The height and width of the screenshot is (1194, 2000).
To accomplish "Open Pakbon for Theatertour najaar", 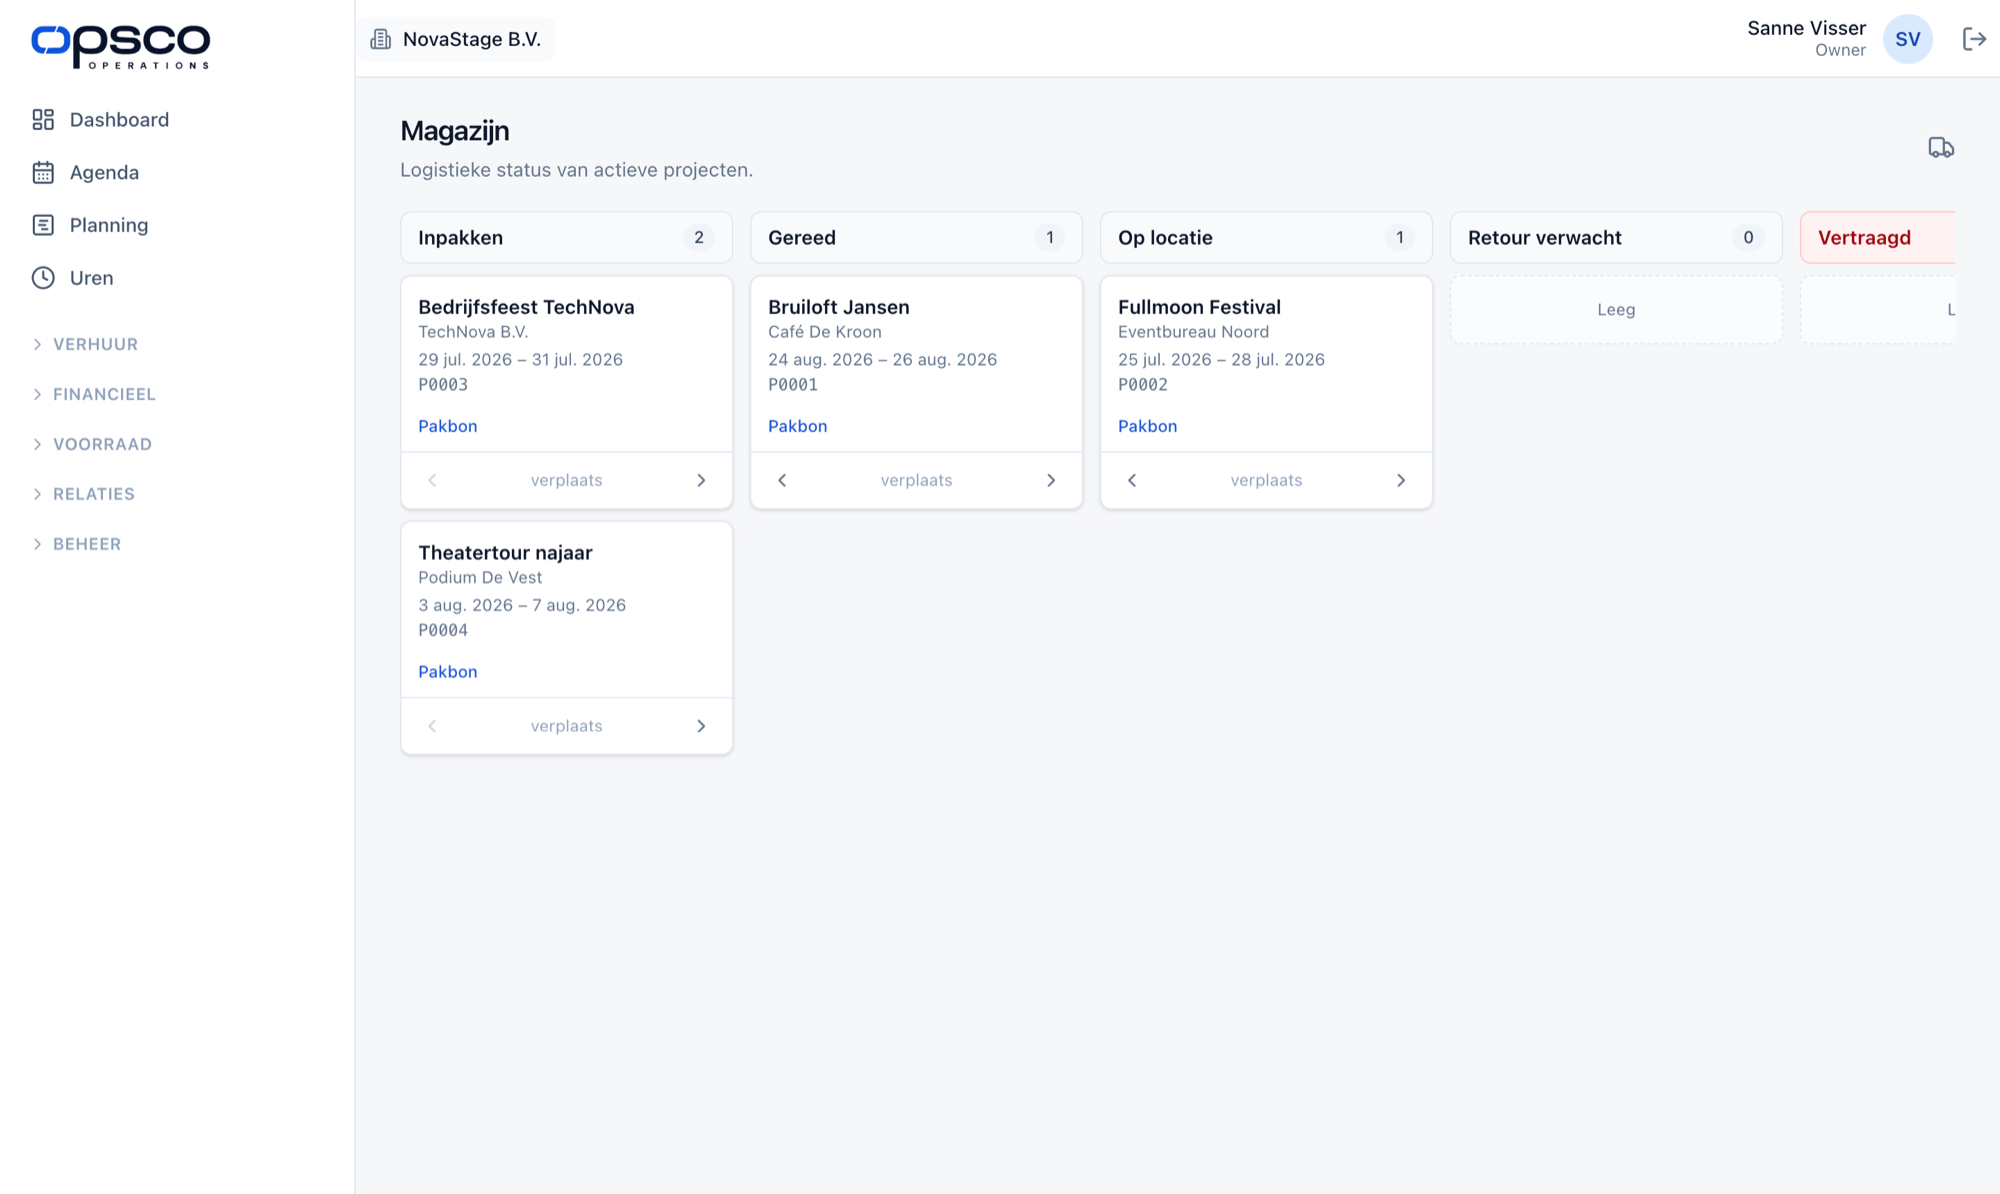I will coord(447,672).
